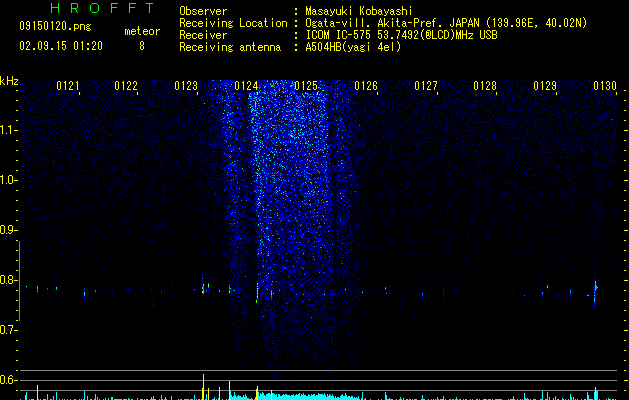
Task: Click the Receiving antenna label
Action: point(230,47)
